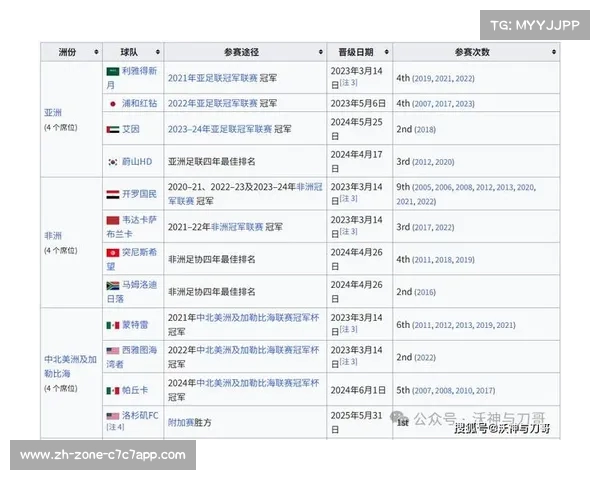Open the 浦和红钻 team link
The width and height of the screenshot is (600, 480).
[x=139, y=103]
